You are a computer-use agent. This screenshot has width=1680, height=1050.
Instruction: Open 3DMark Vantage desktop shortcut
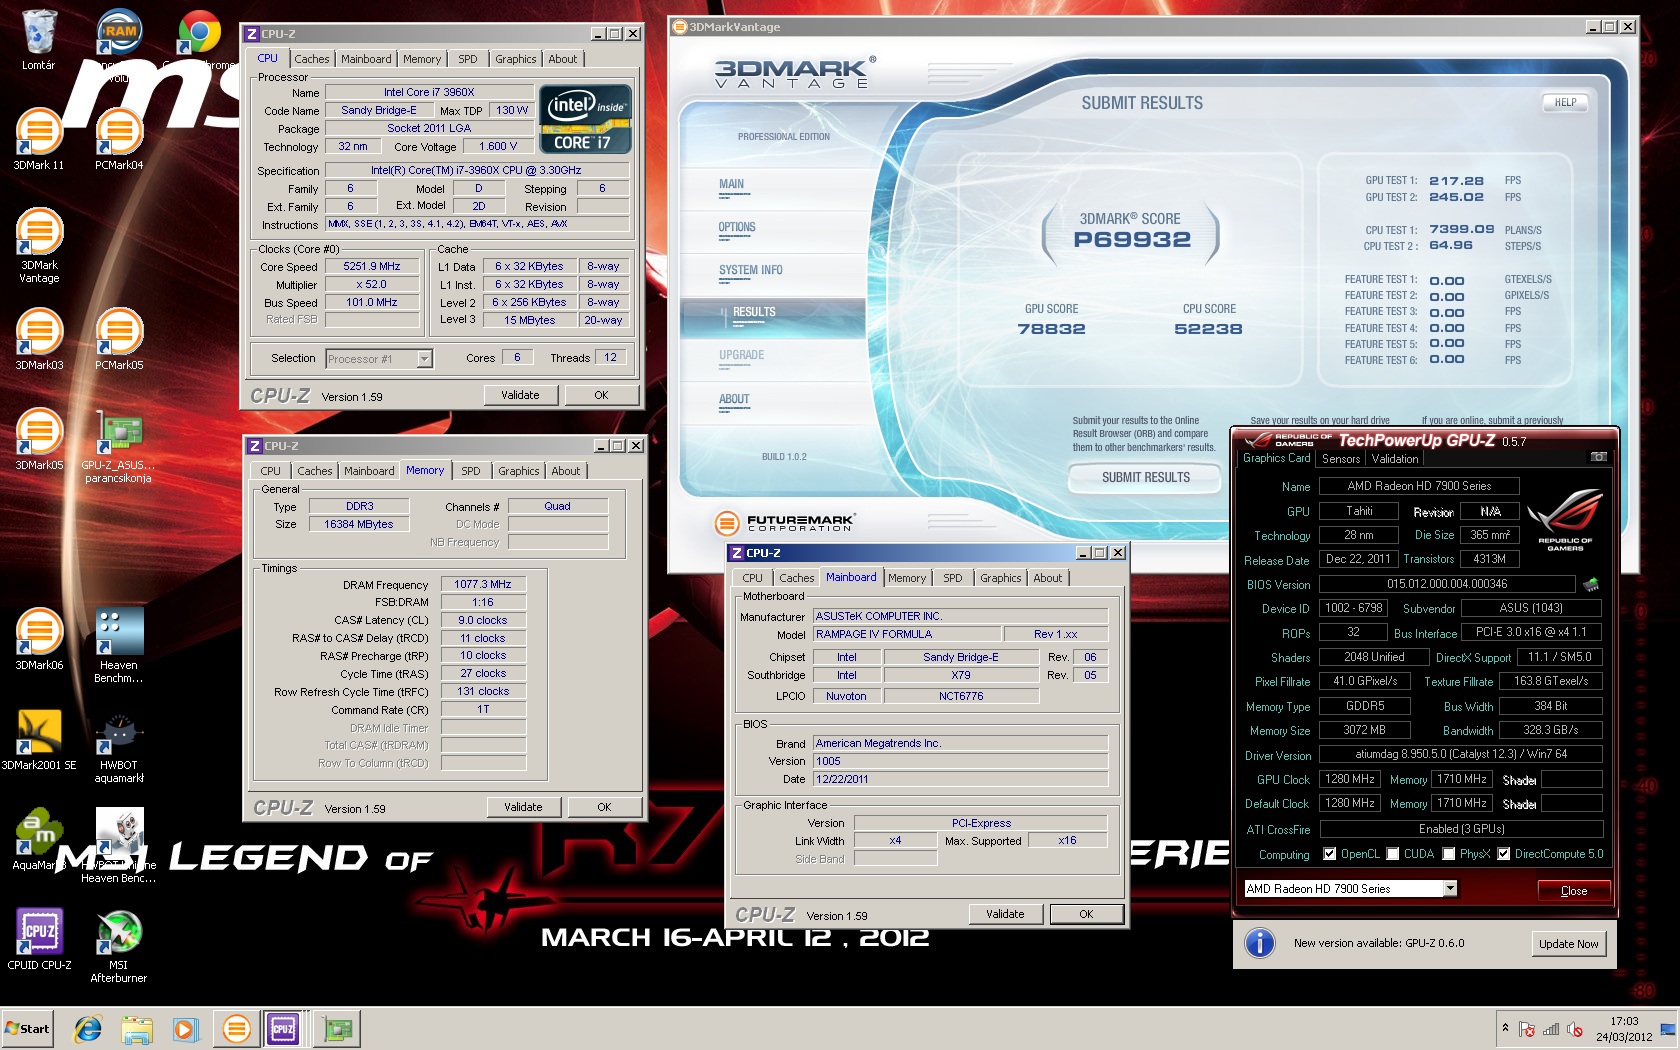[x=39, y=246]
